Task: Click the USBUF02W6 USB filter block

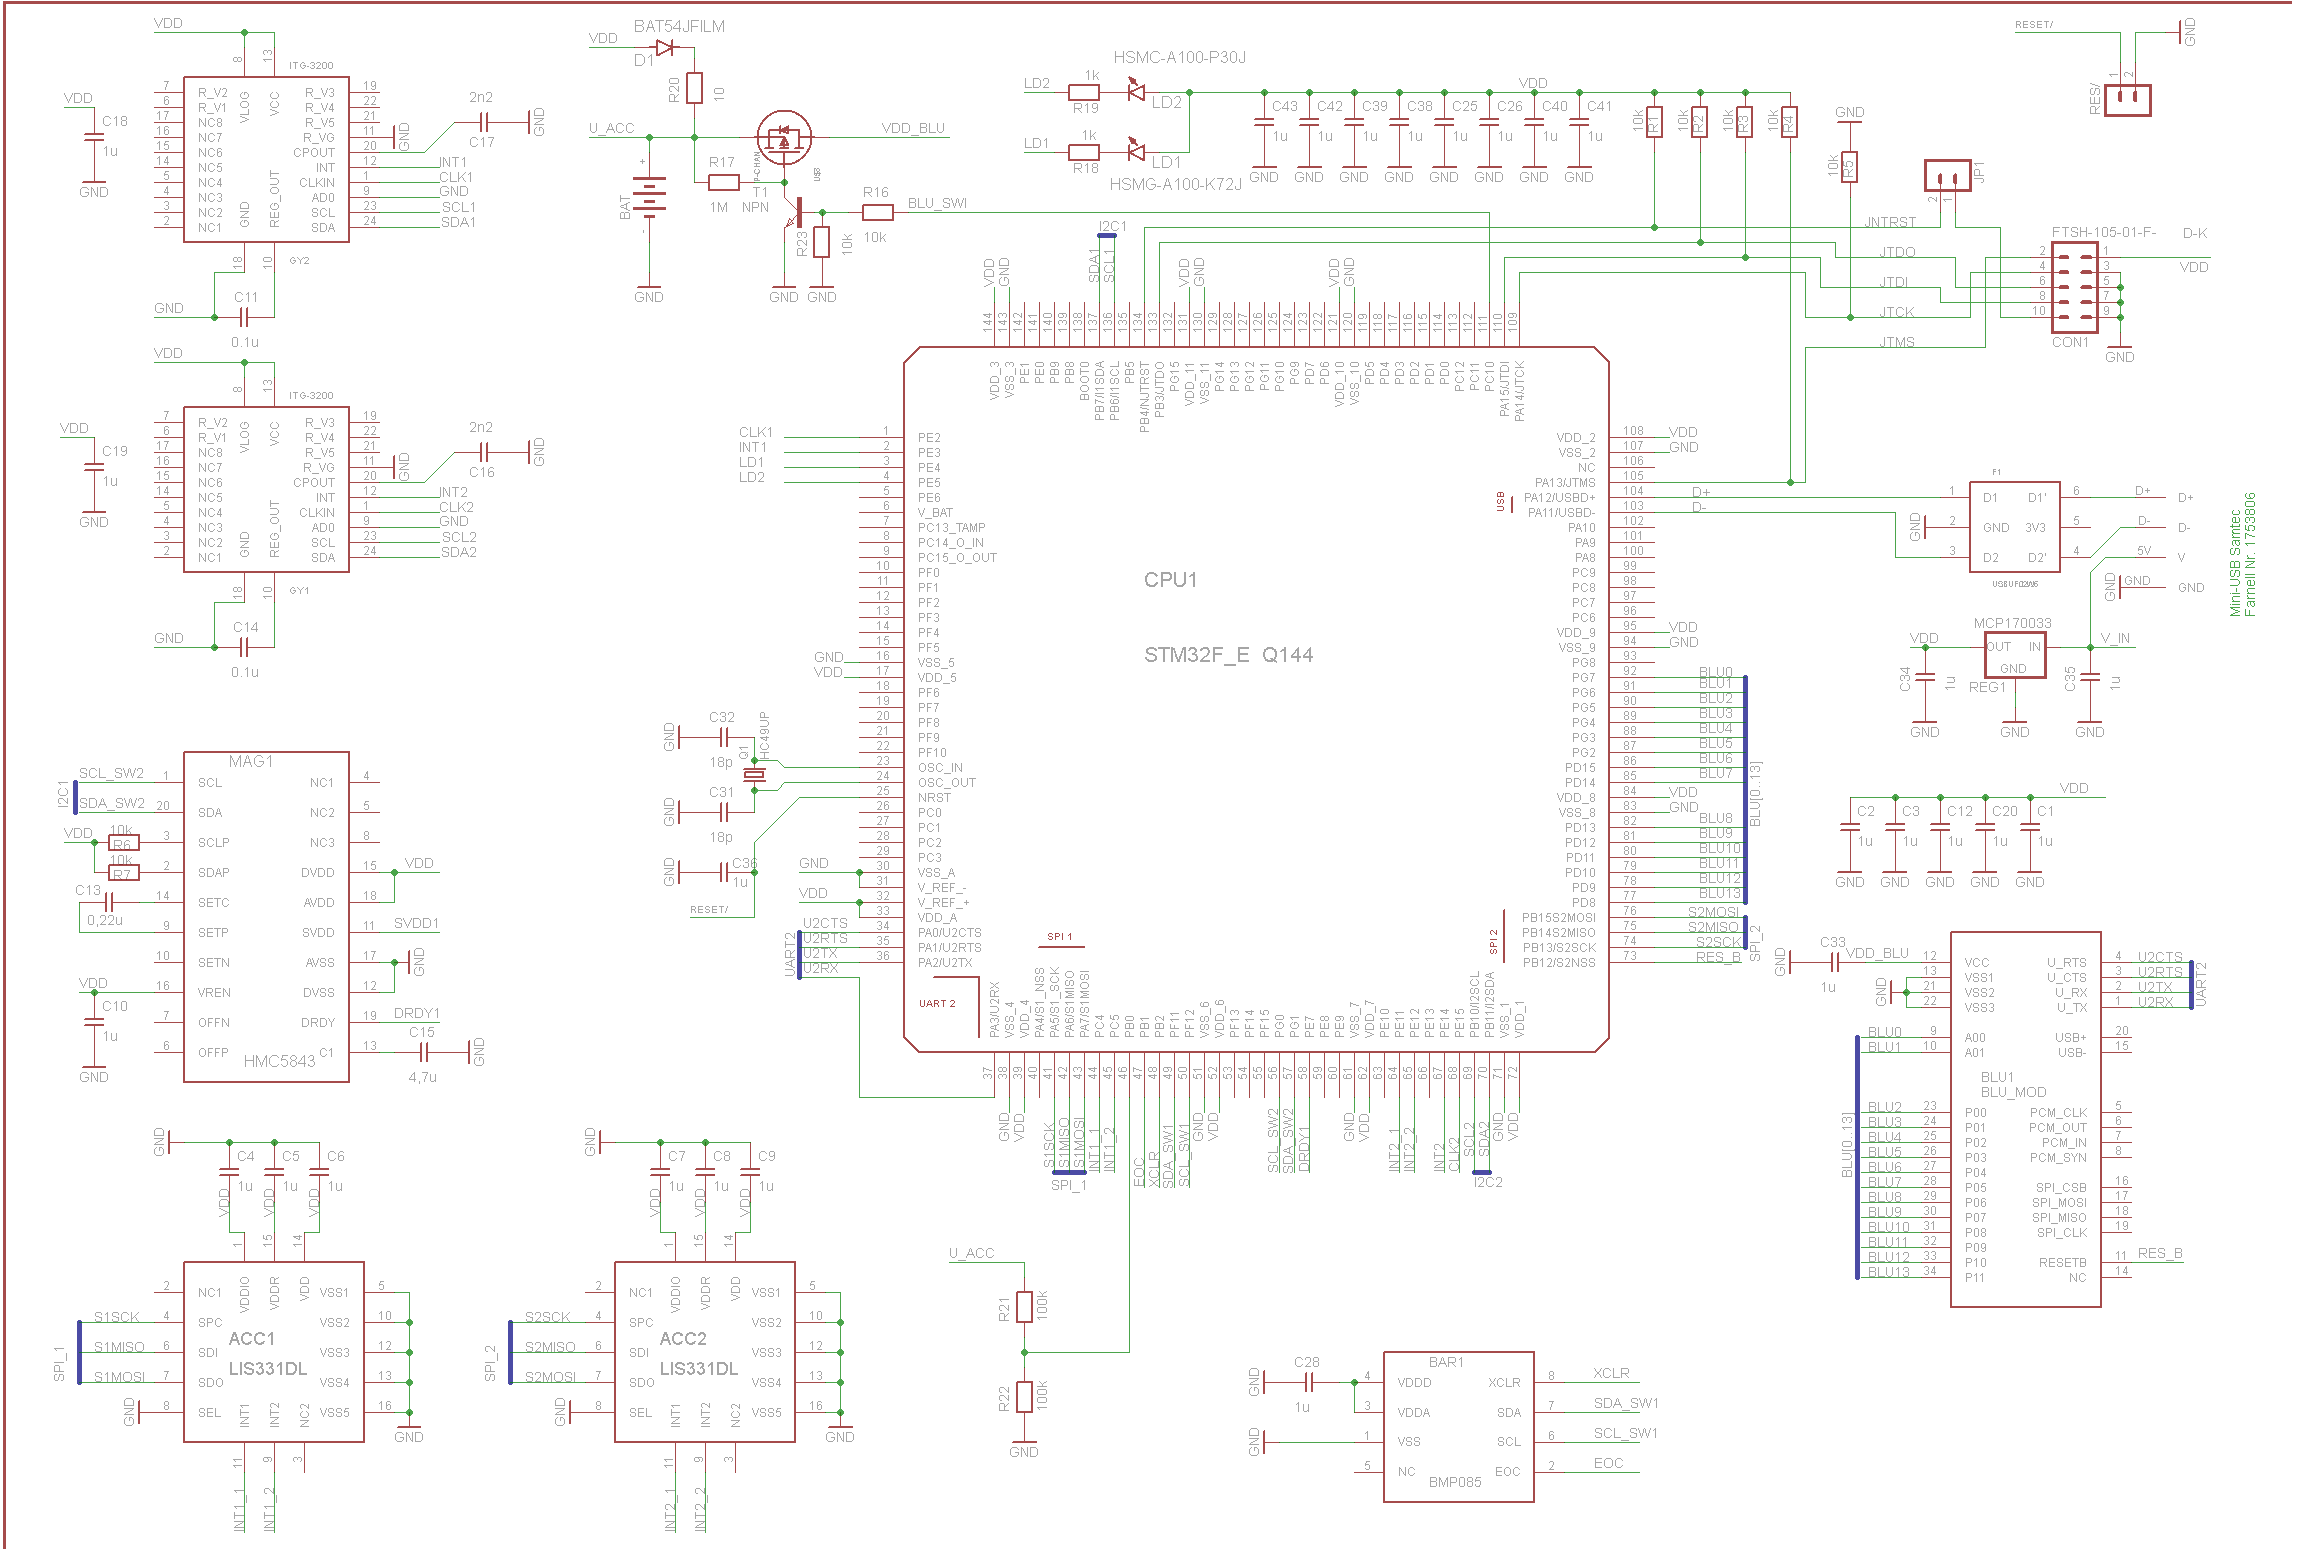Action: point(2013,526)
